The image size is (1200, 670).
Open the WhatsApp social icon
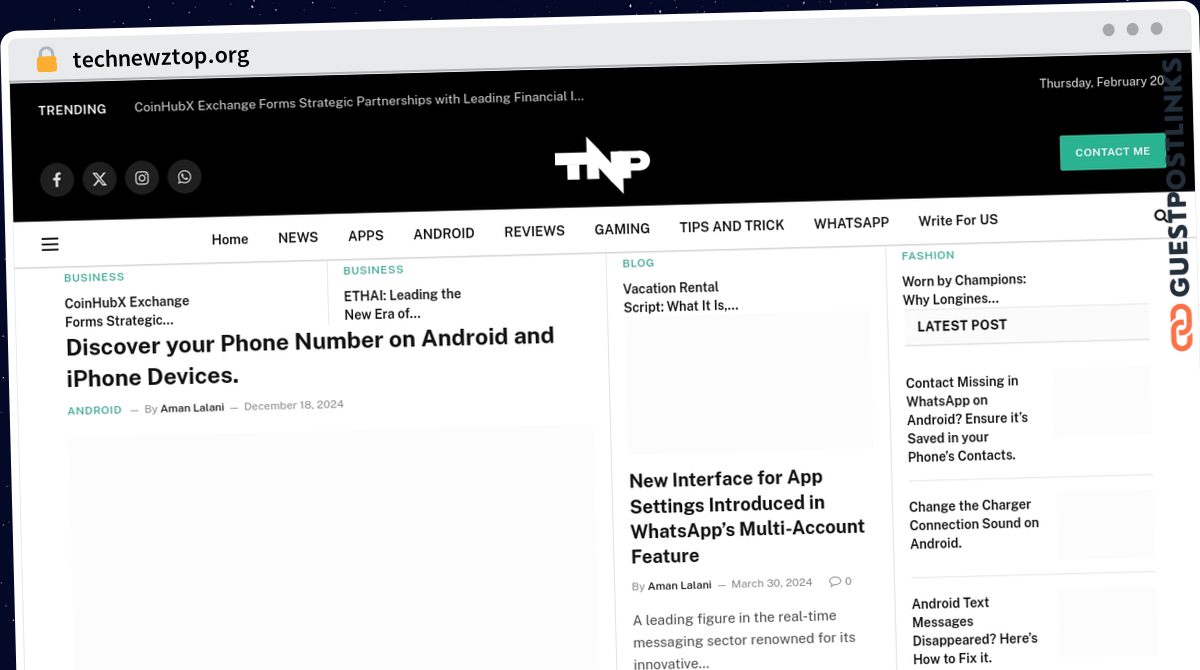(x=184, y=177)
